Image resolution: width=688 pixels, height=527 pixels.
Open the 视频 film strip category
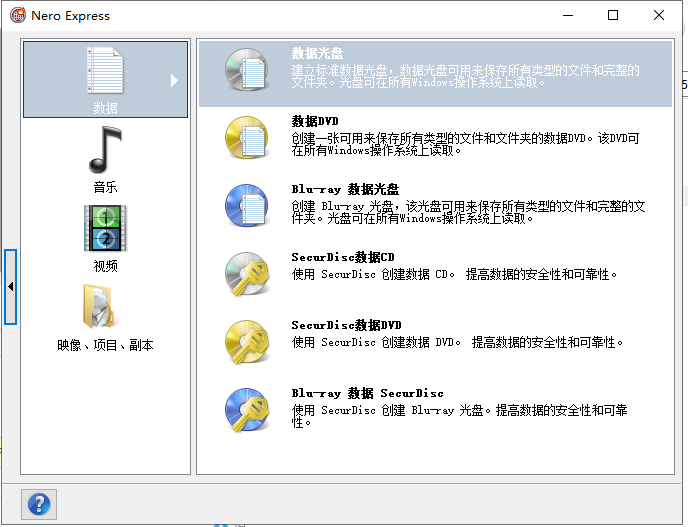click(105, 228)
